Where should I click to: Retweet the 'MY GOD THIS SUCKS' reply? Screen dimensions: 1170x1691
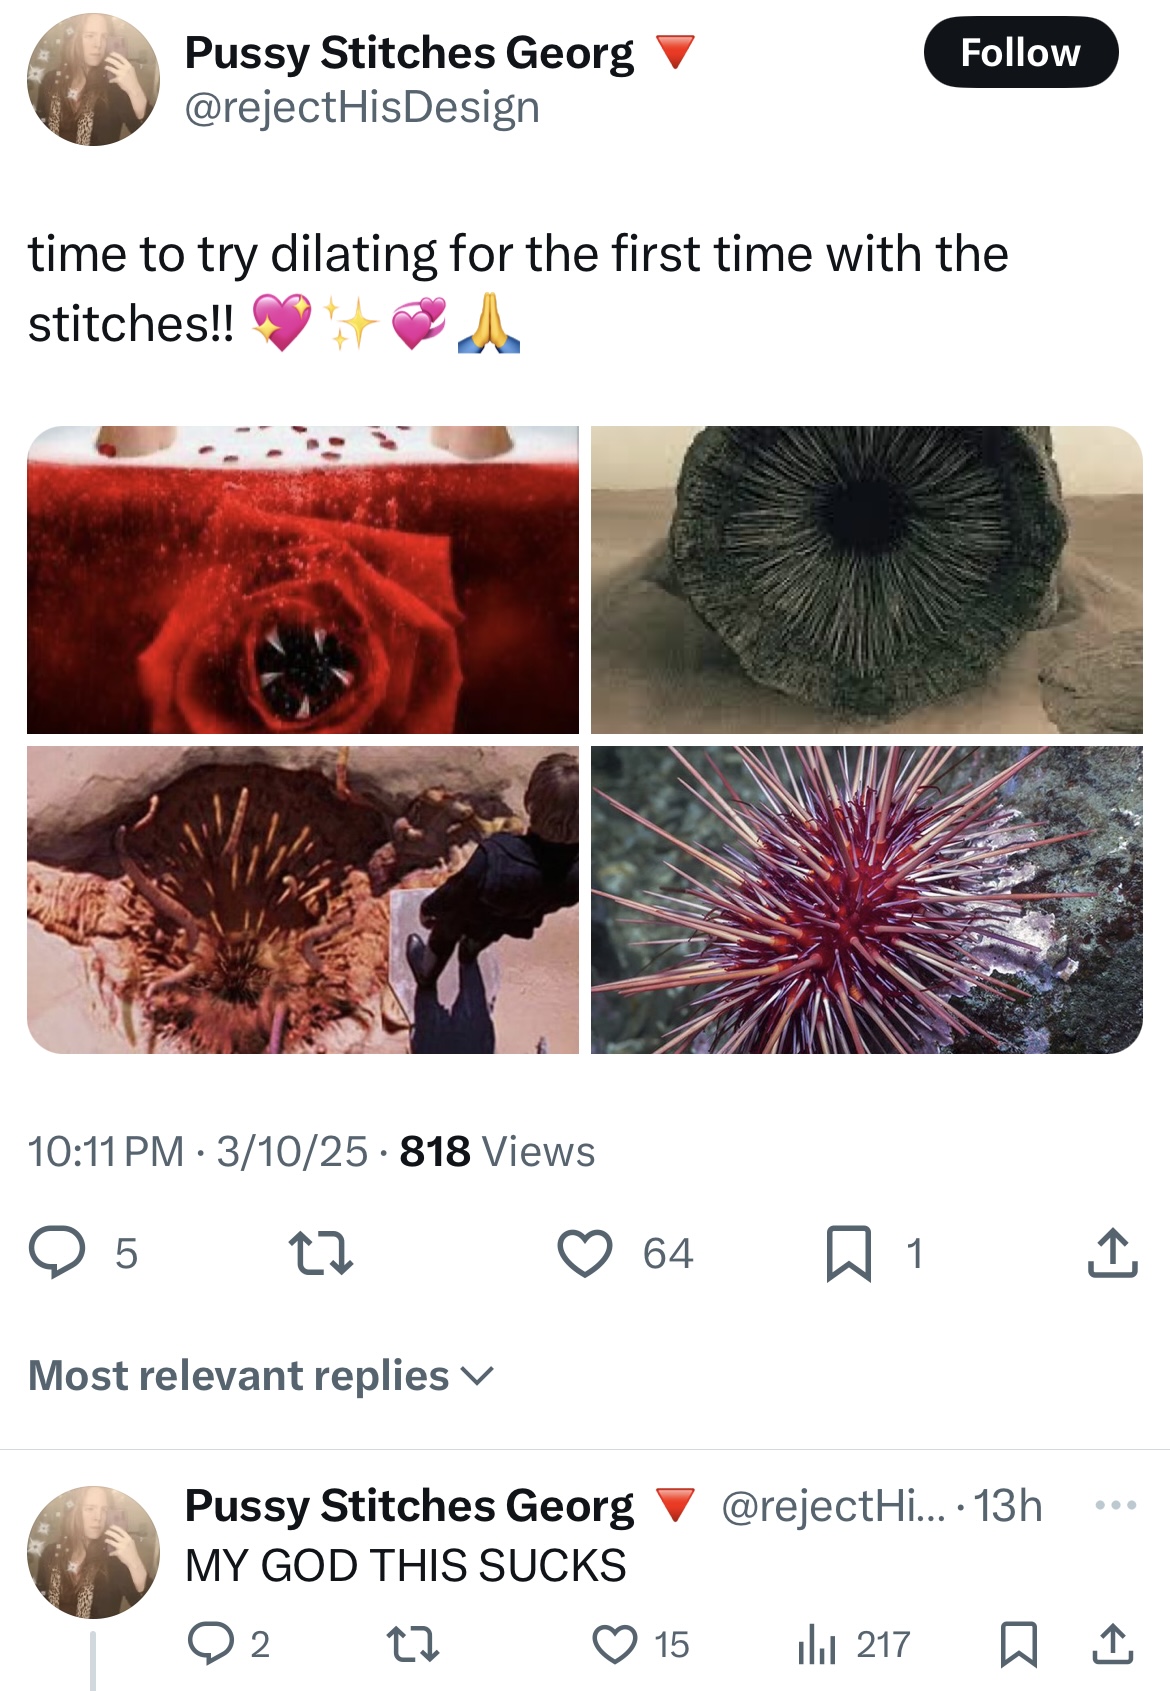tap(412, 1643)
